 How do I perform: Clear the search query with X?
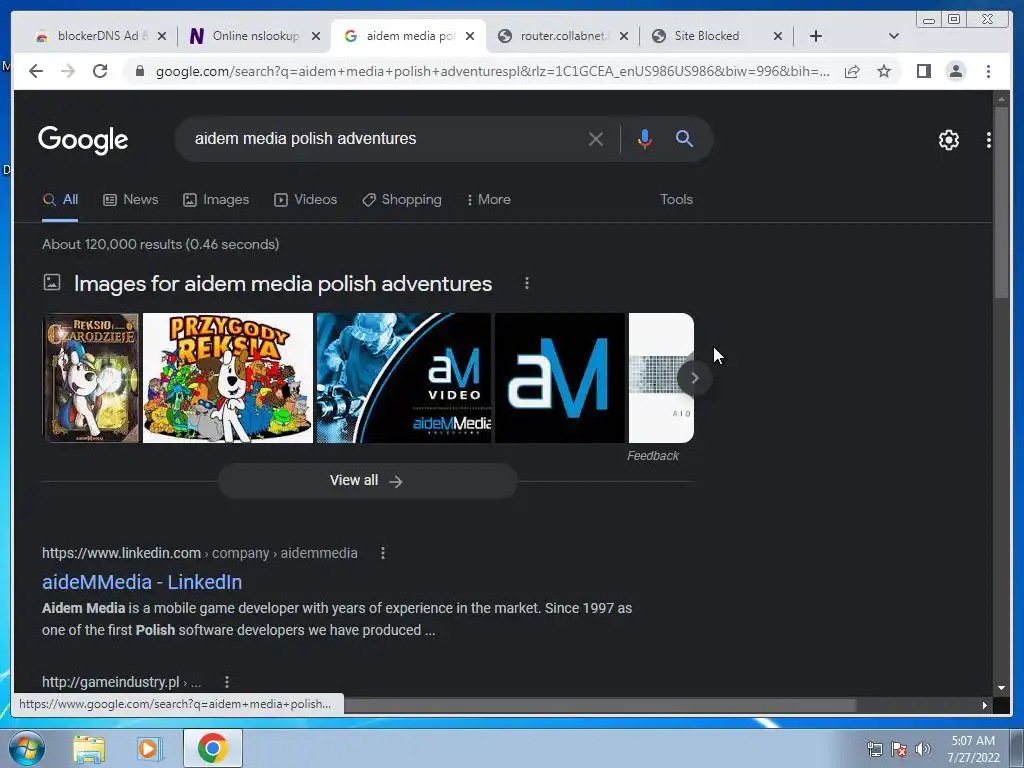click(x=595, y=138)
